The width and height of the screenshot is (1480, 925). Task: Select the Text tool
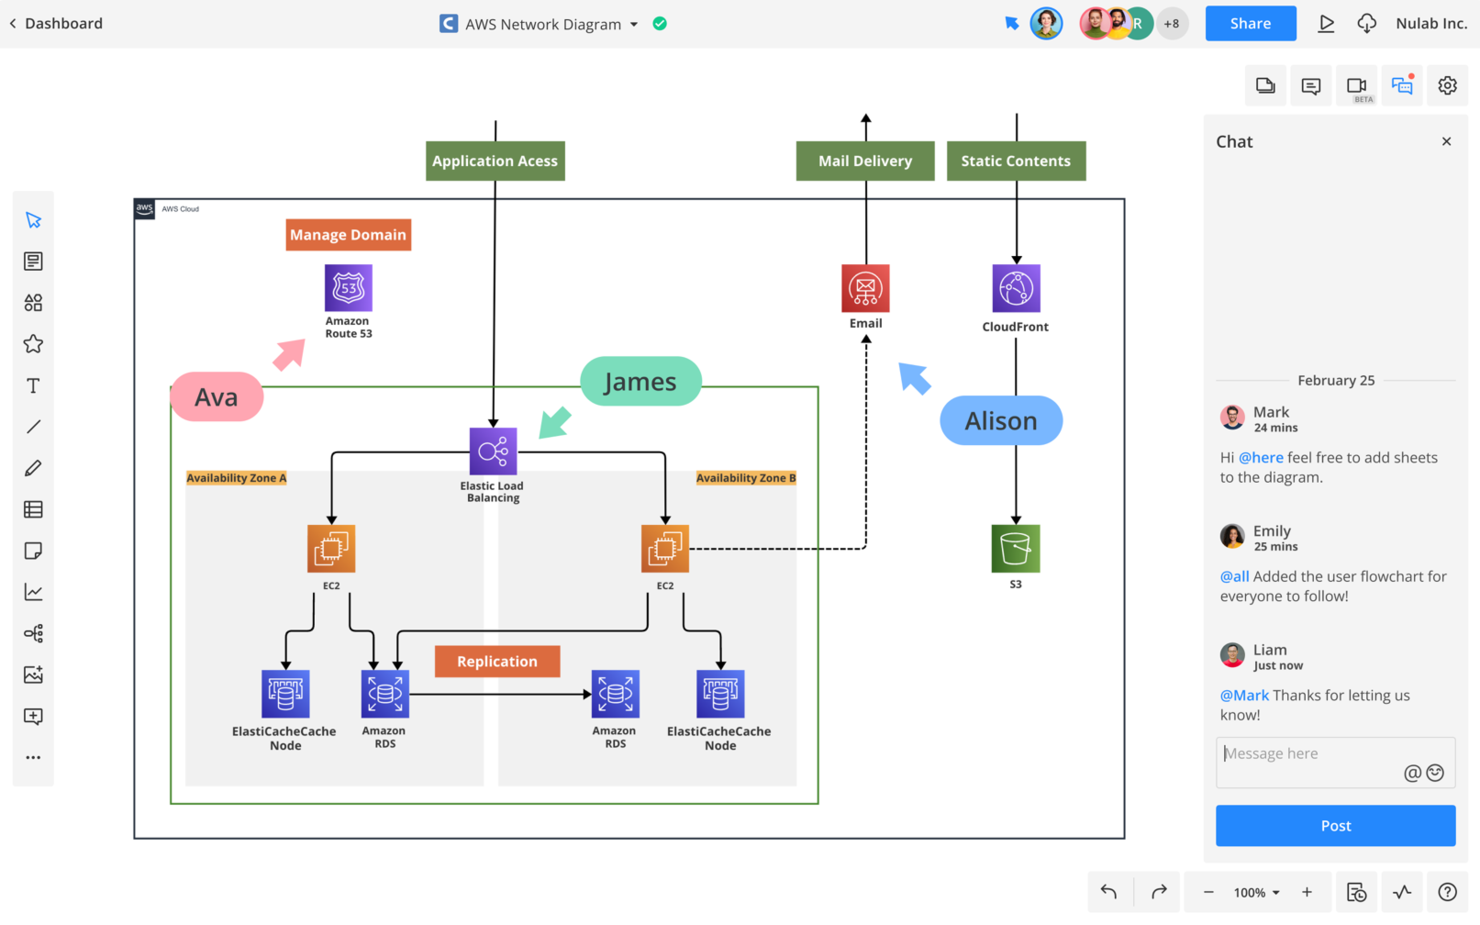coord(33,385)
